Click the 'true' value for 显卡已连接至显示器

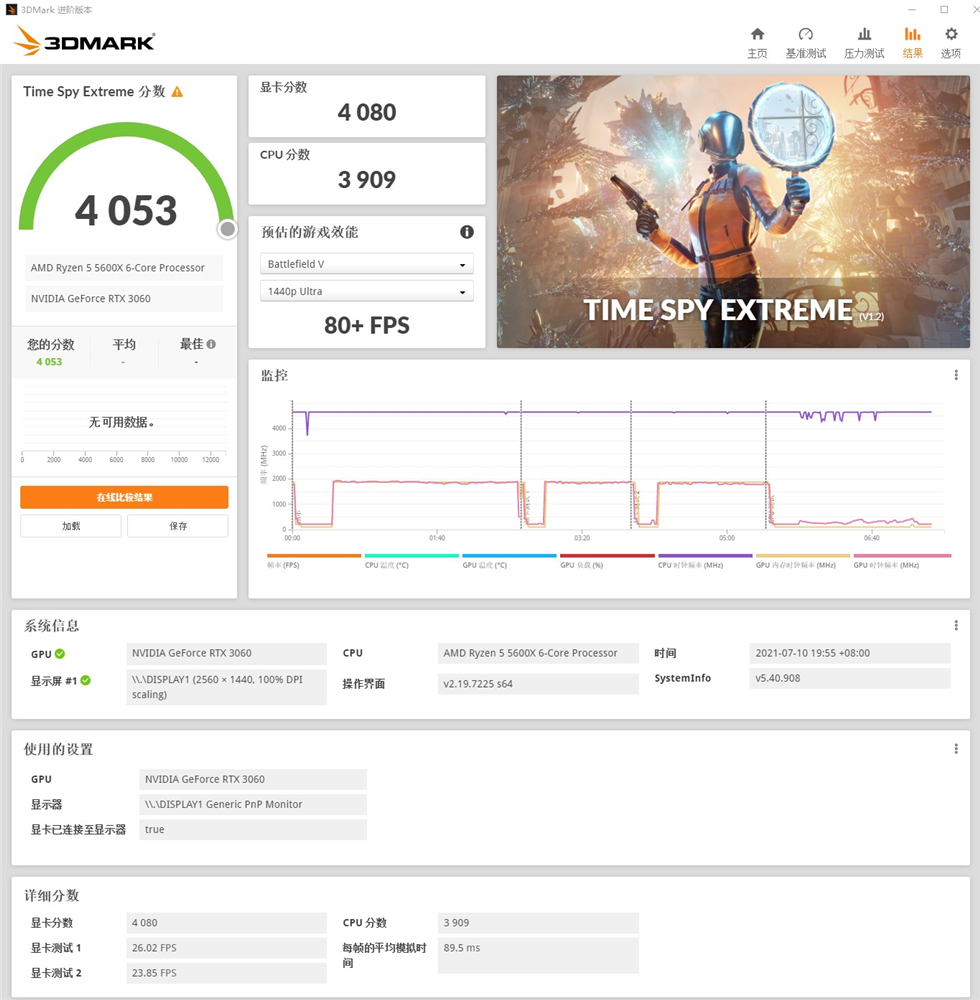(x=252, y=829)
